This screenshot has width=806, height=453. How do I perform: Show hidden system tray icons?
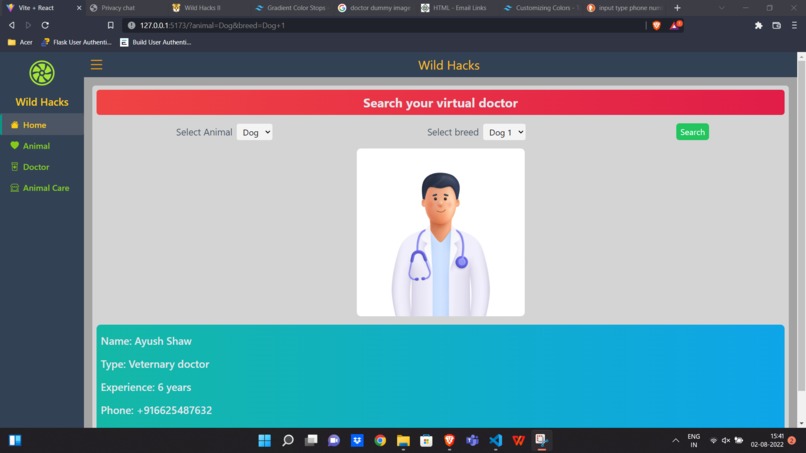click(x=675, y=441)
